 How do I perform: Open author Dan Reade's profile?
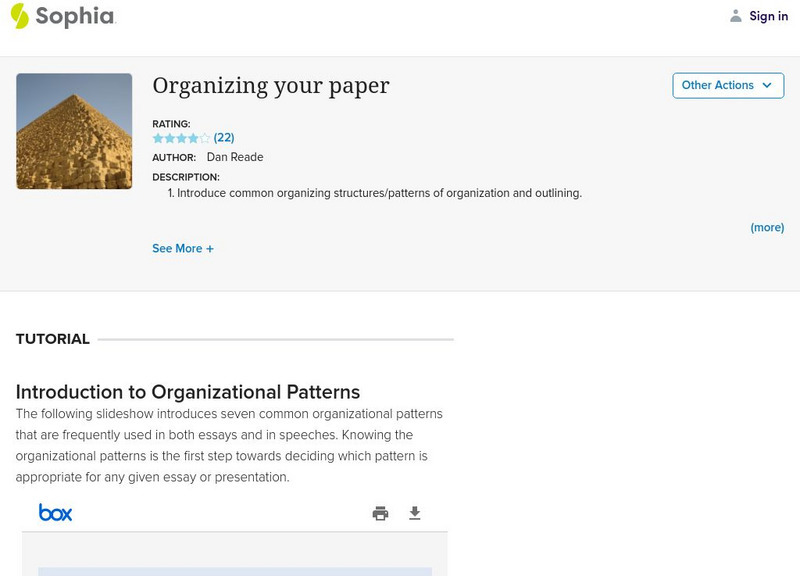coord(235,157)
